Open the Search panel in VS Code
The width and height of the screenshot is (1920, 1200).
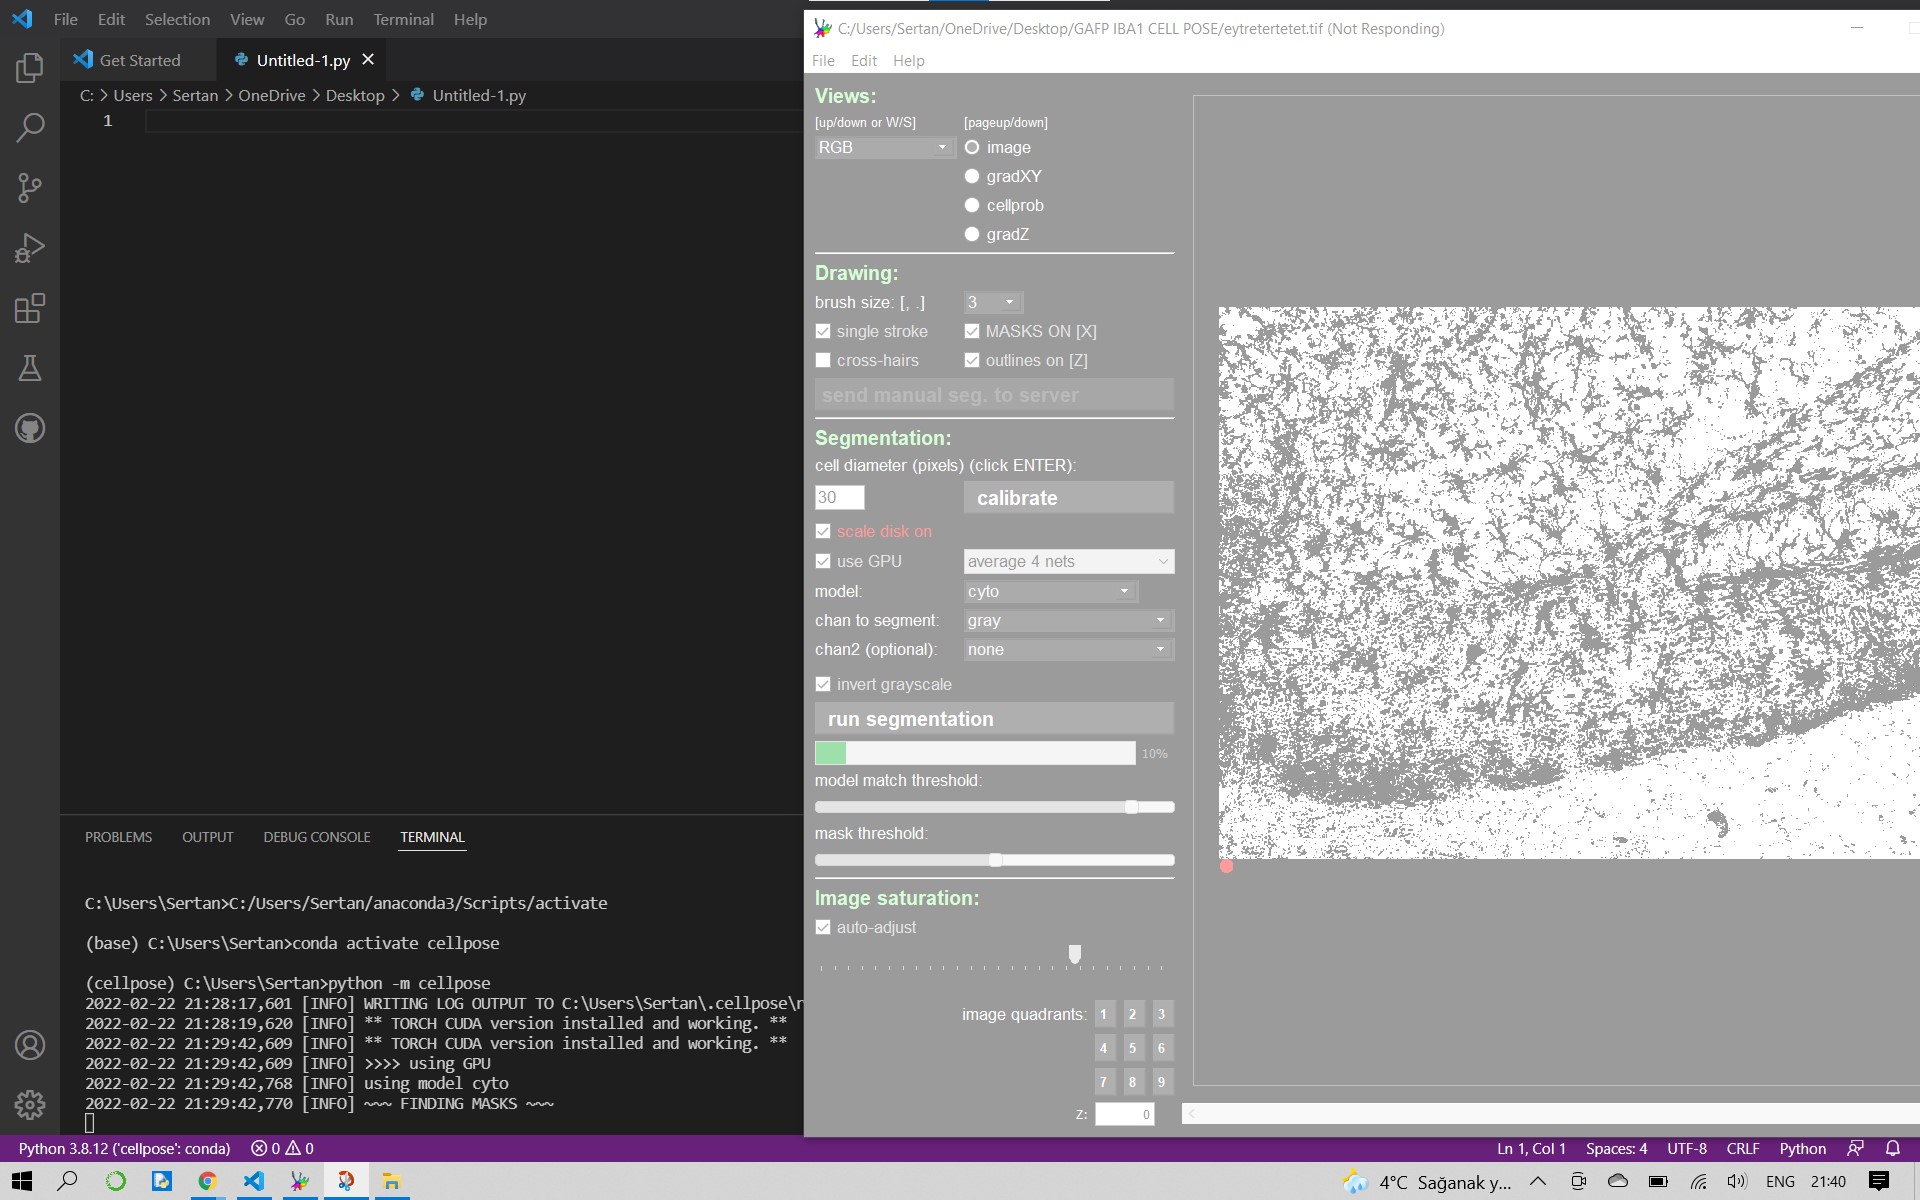click(x=30, y=128)
